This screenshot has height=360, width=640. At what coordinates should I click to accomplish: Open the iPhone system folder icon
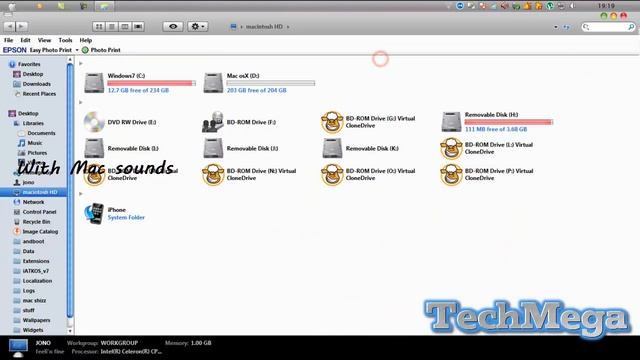tap(94, 213)
